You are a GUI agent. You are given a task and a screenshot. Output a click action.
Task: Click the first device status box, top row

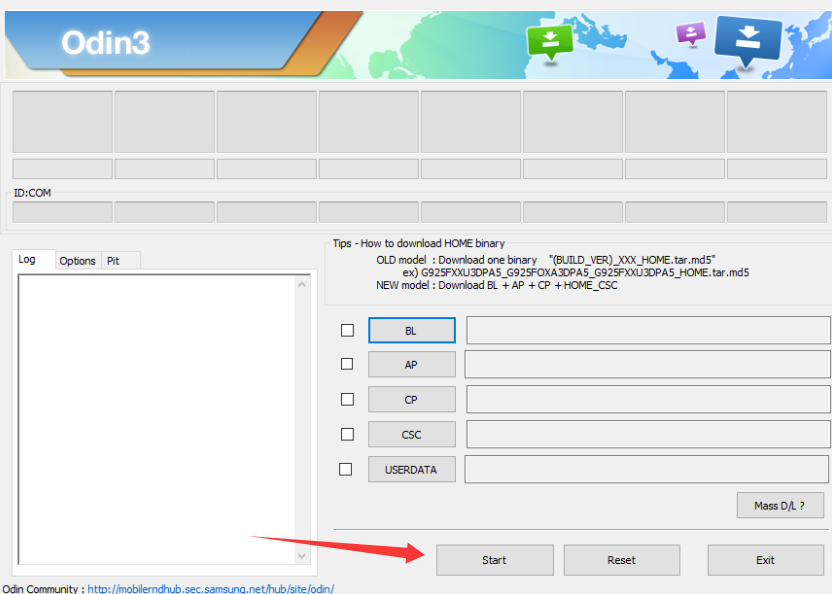click(63, 122)
